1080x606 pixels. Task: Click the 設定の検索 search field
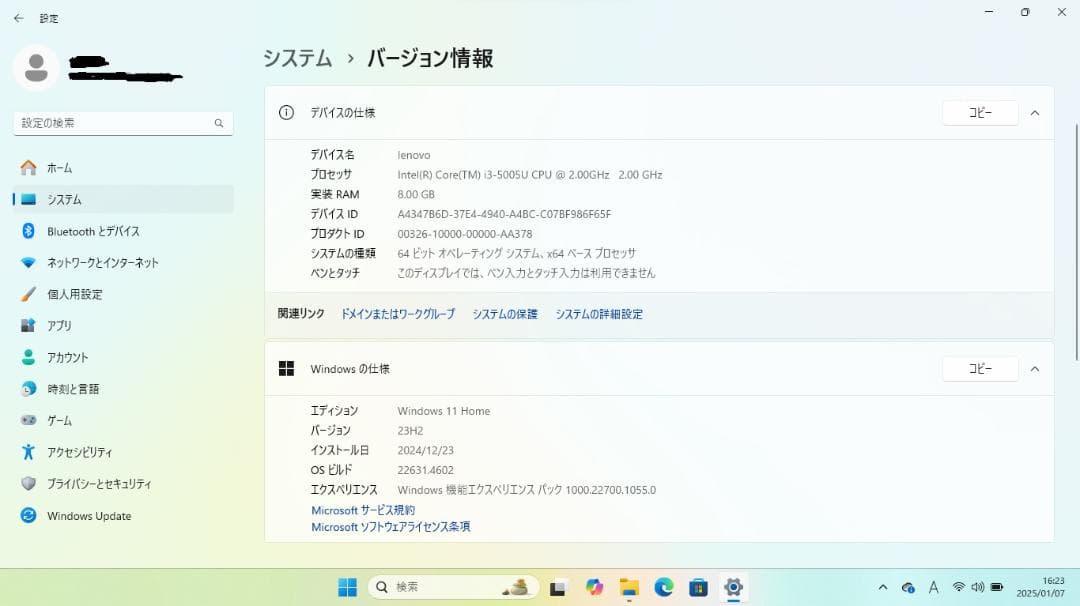[122, 122]
